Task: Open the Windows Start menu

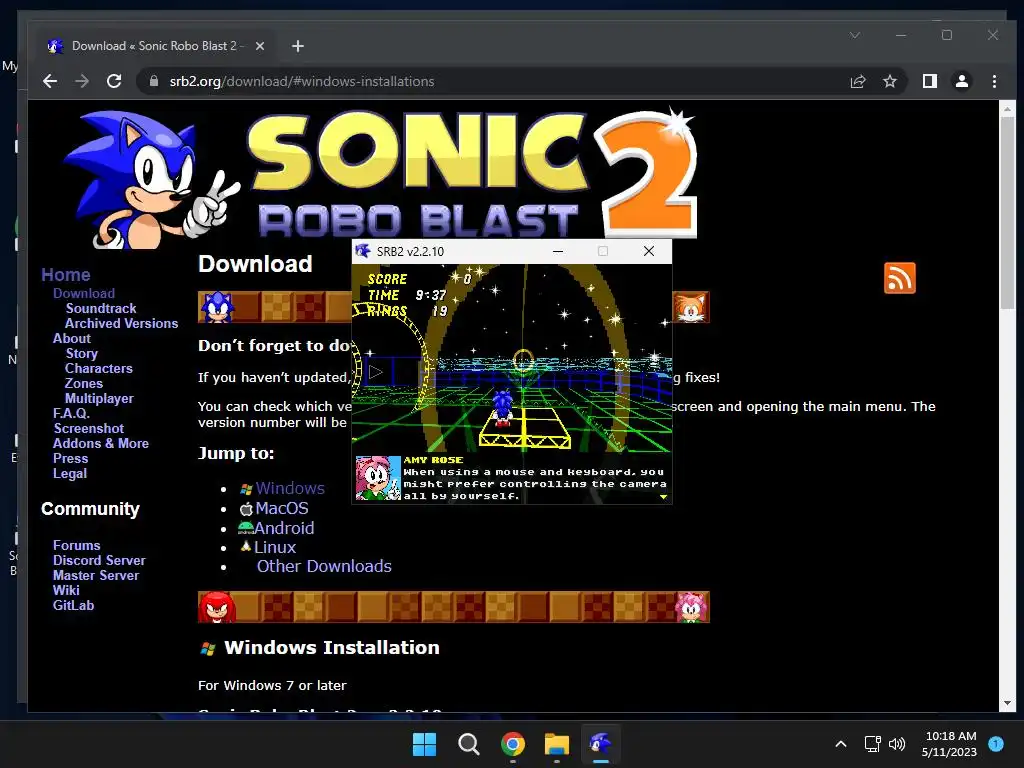Action: click(424, 744)
